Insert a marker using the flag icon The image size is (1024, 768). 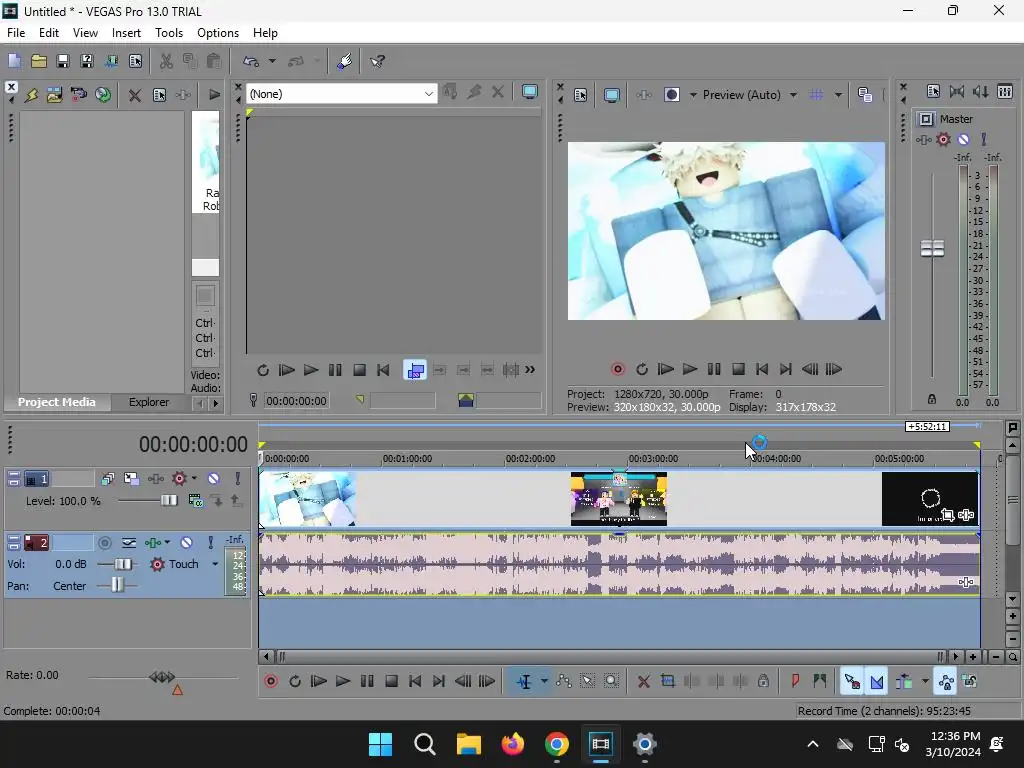795,682
